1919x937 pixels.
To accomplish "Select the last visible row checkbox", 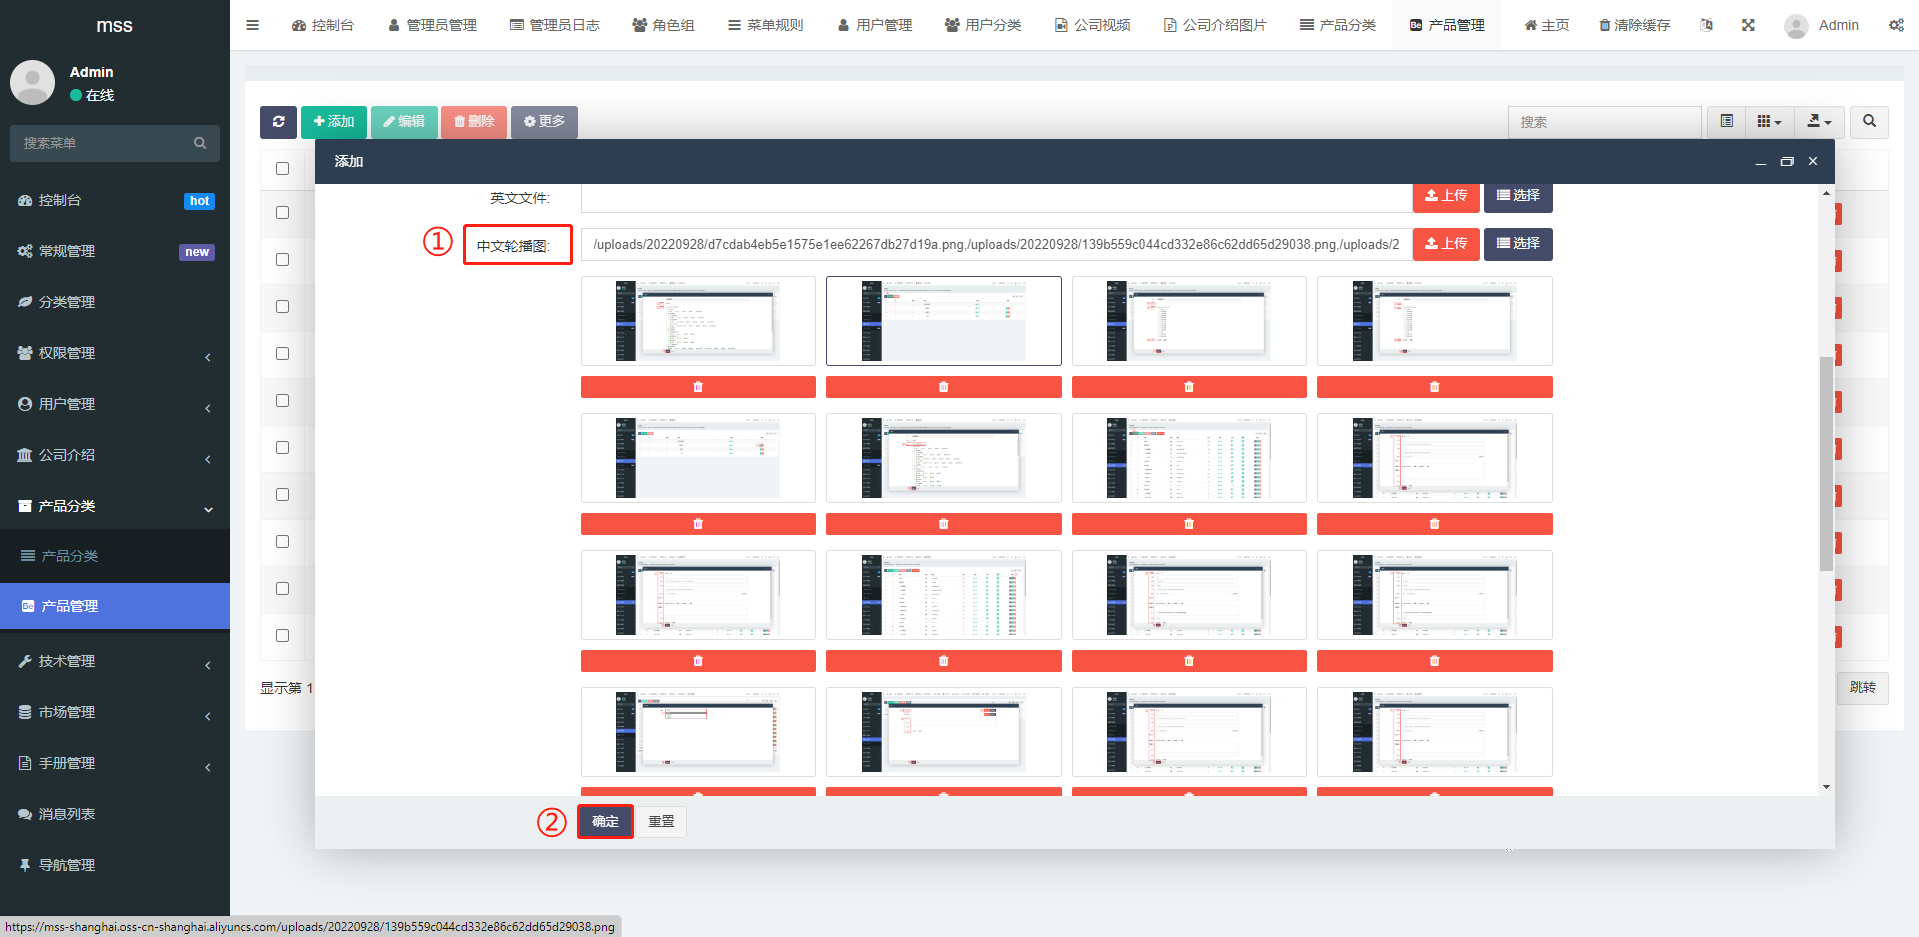I will tap(282, 636).
